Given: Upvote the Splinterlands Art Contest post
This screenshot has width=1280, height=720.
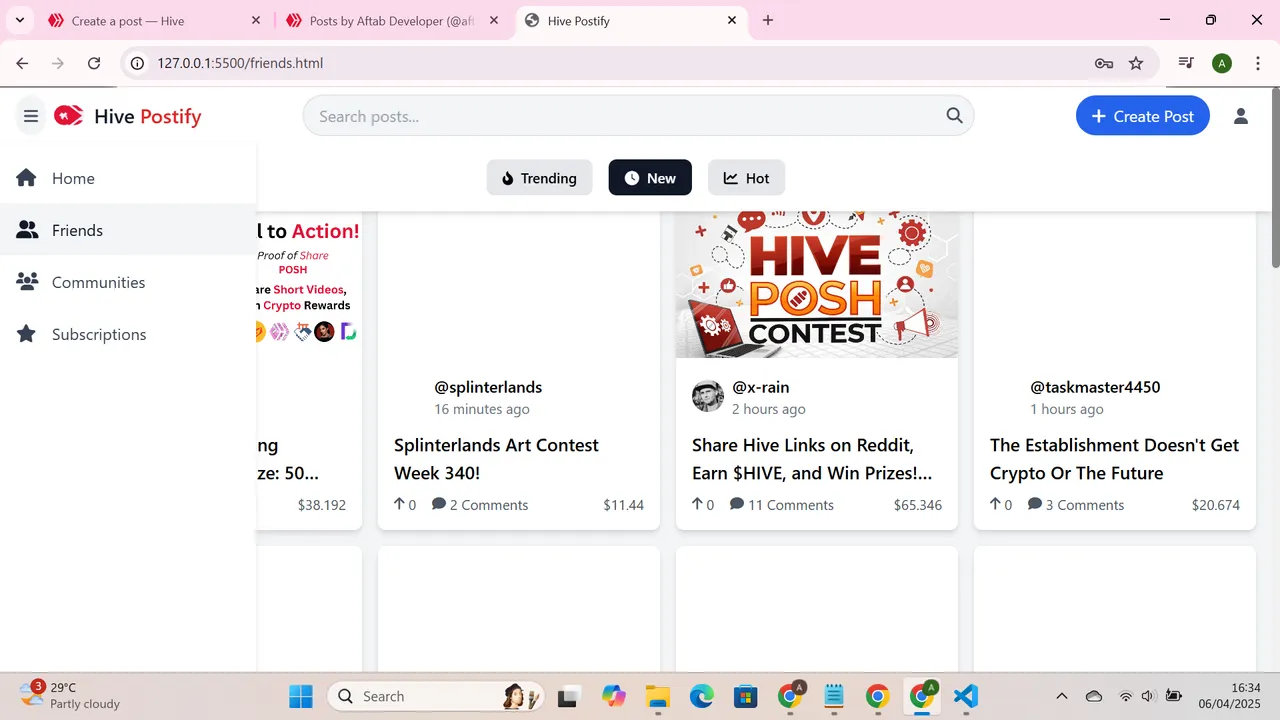Looking at the screenshot, I should [x=405, y=505].
